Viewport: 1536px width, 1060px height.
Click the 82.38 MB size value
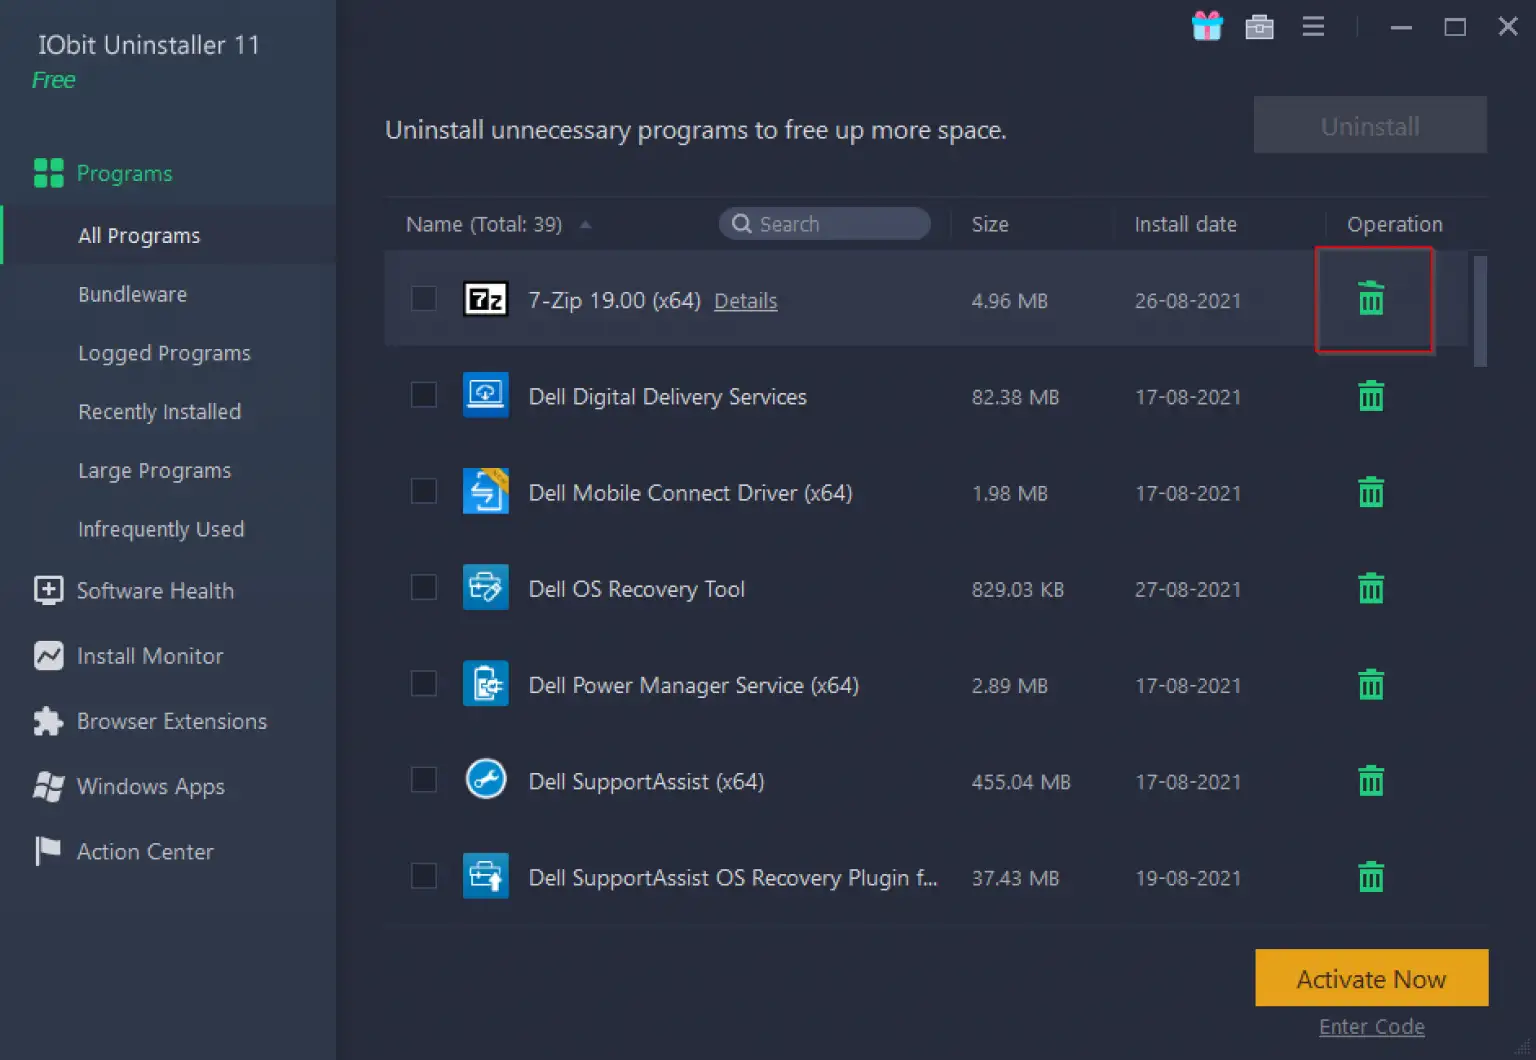click(1015, 397)
